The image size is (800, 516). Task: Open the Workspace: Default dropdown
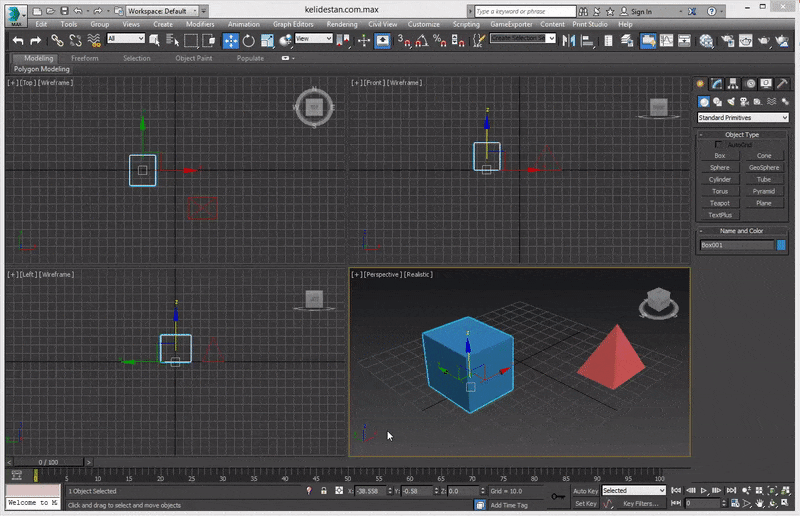coord(161,11)
